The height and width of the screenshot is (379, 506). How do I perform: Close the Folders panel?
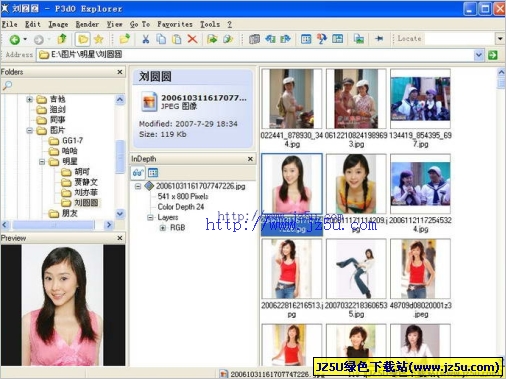click(x=120, y=72)
